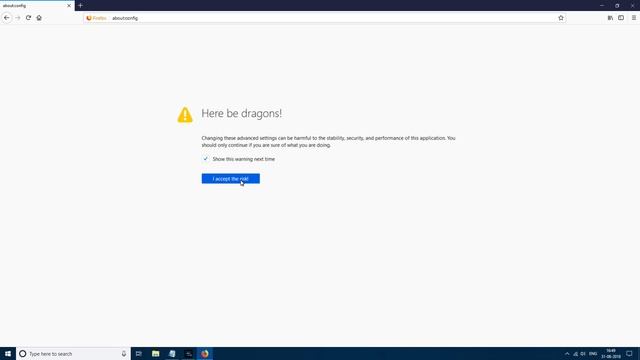
Task: Click the Type here to search box
Action: click(x=73, y=354)
